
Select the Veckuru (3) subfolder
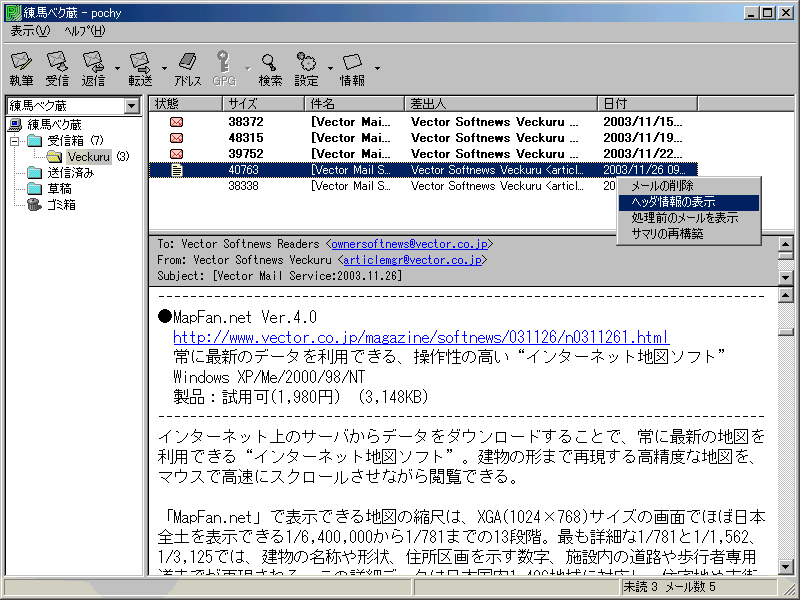click(98, 157)
